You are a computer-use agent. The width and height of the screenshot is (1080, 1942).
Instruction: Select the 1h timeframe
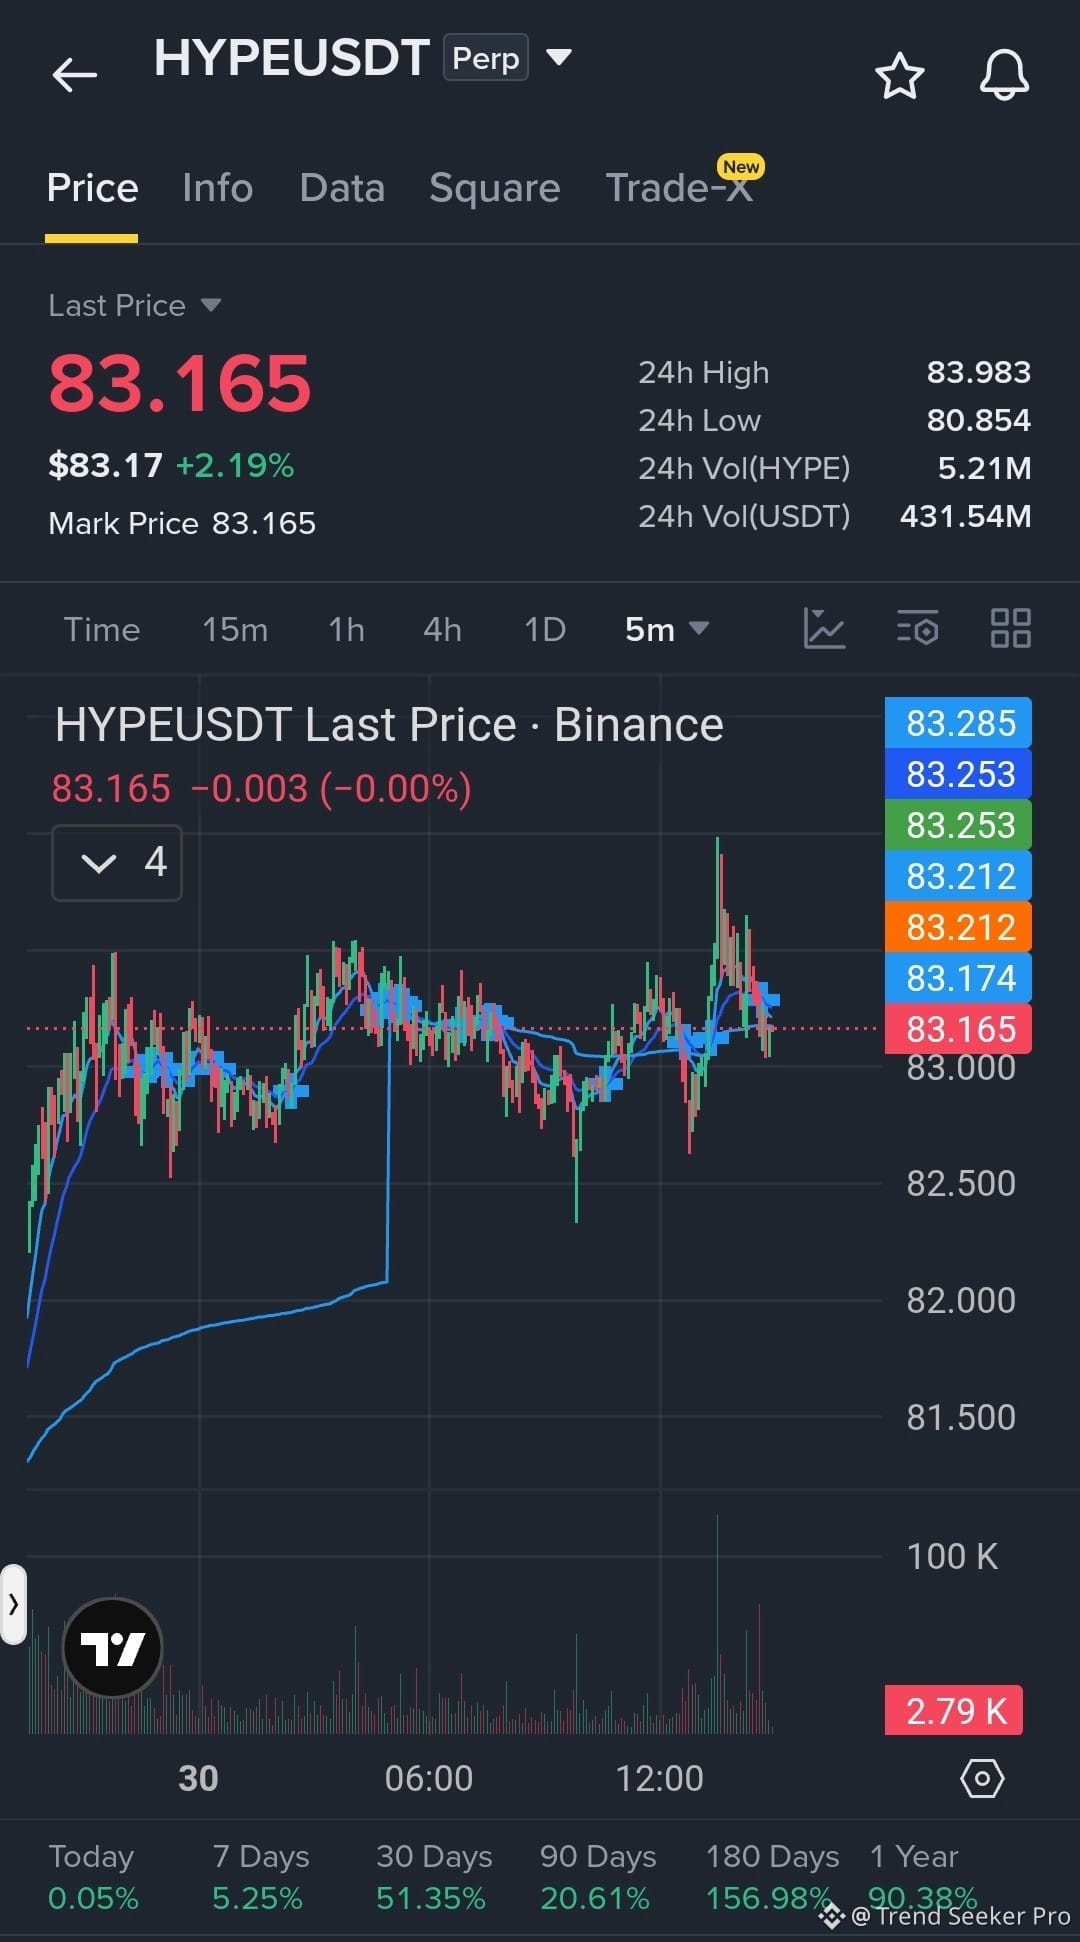[x=347, y=629]
